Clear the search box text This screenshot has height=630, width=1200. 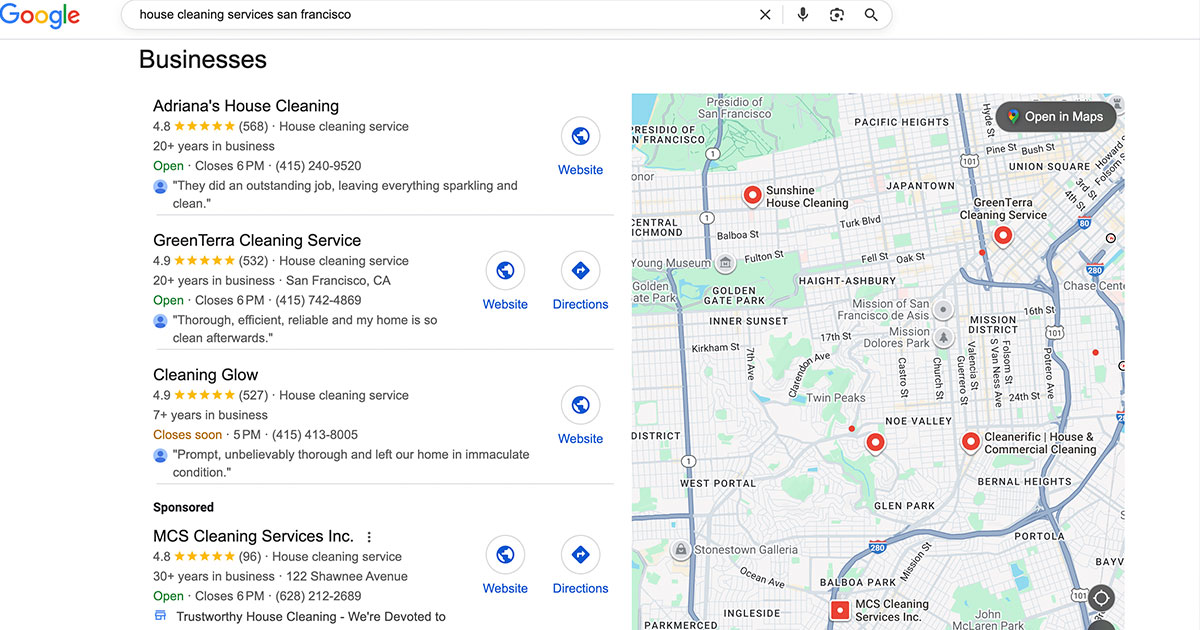765,15
